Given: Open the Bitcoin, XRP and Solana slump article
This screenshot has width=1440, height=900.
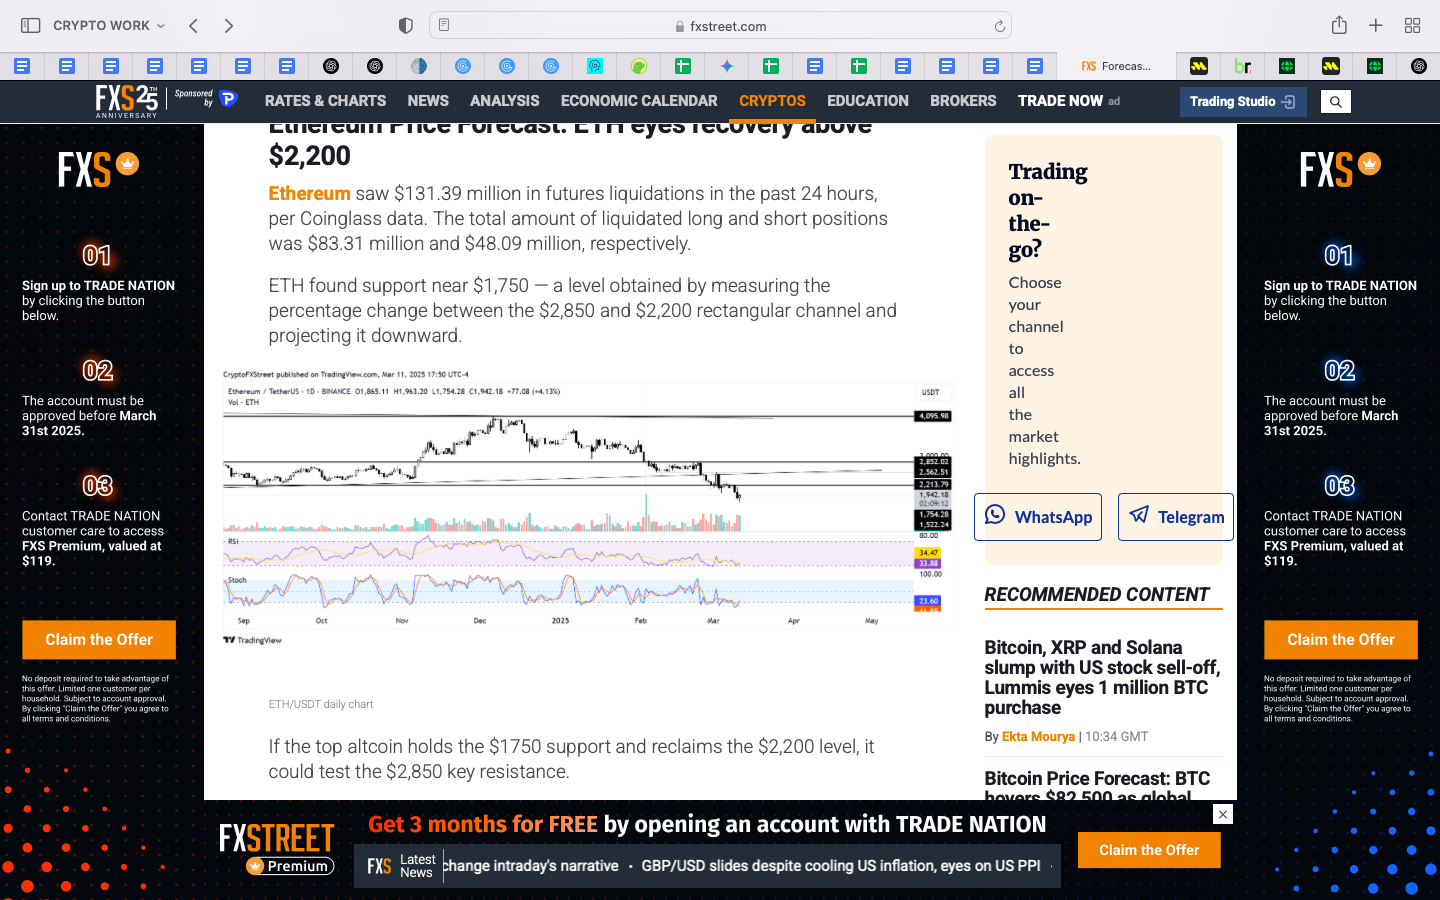Looking at the screenshot, I should 1102,677.
